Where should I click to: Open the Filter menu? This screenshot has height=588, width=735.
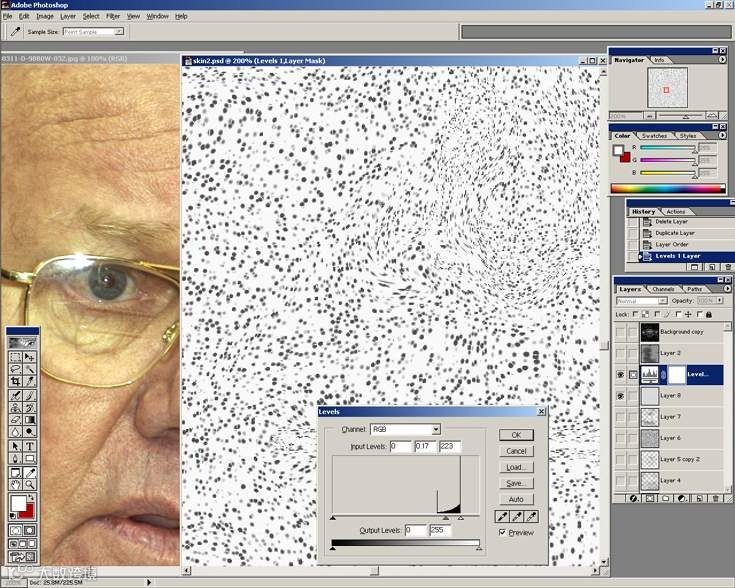113,16
